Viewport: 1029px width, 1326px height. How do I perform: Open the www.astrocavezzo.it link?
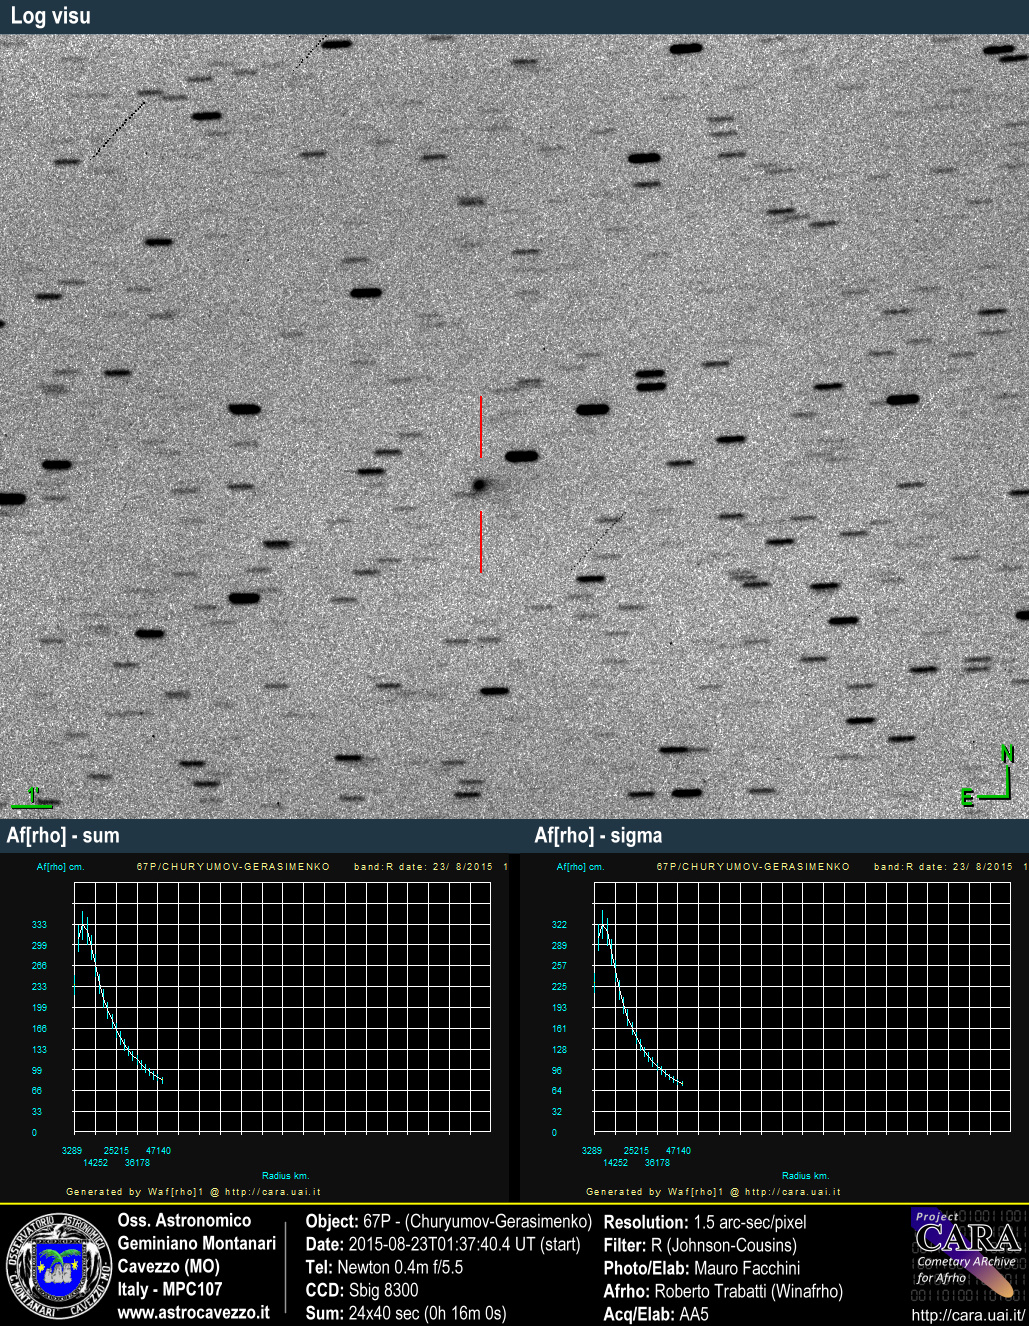[193, 1312]
